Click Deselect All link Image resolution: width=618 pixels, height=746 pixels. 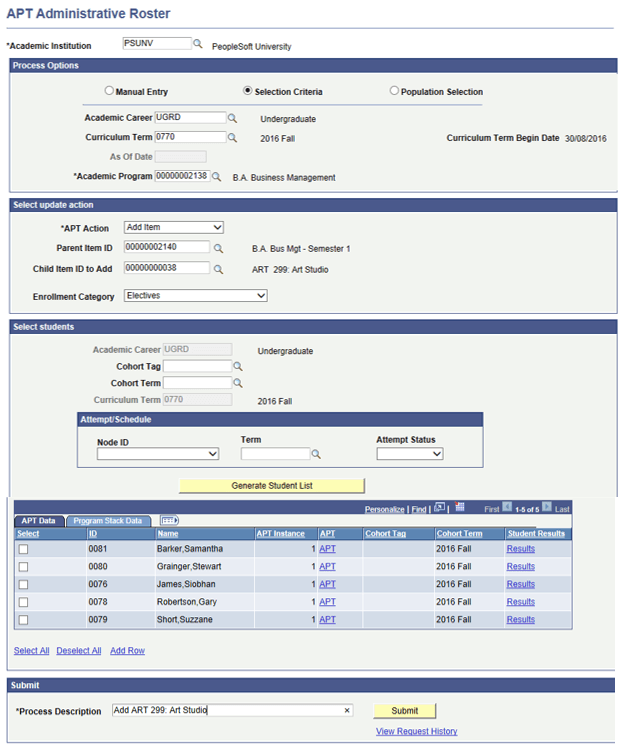pyautogui.click(x=79, y=650)
